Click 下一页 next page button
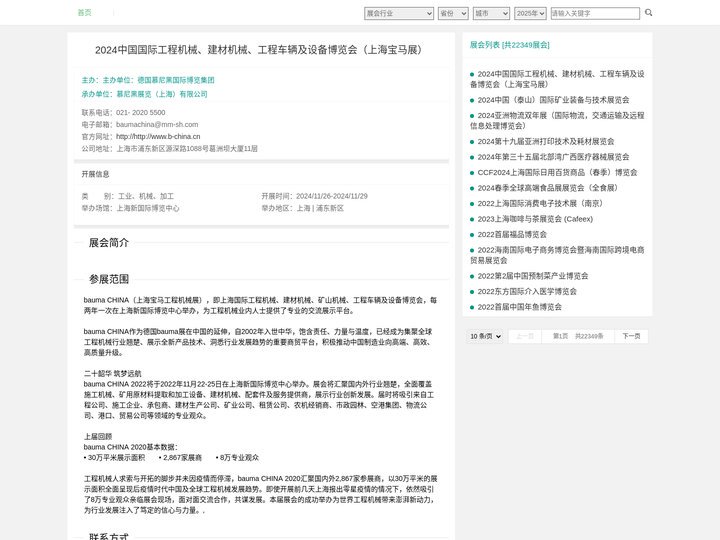Image resolution: width=720 pixels, height=540 pixels. tap(631, 336)
